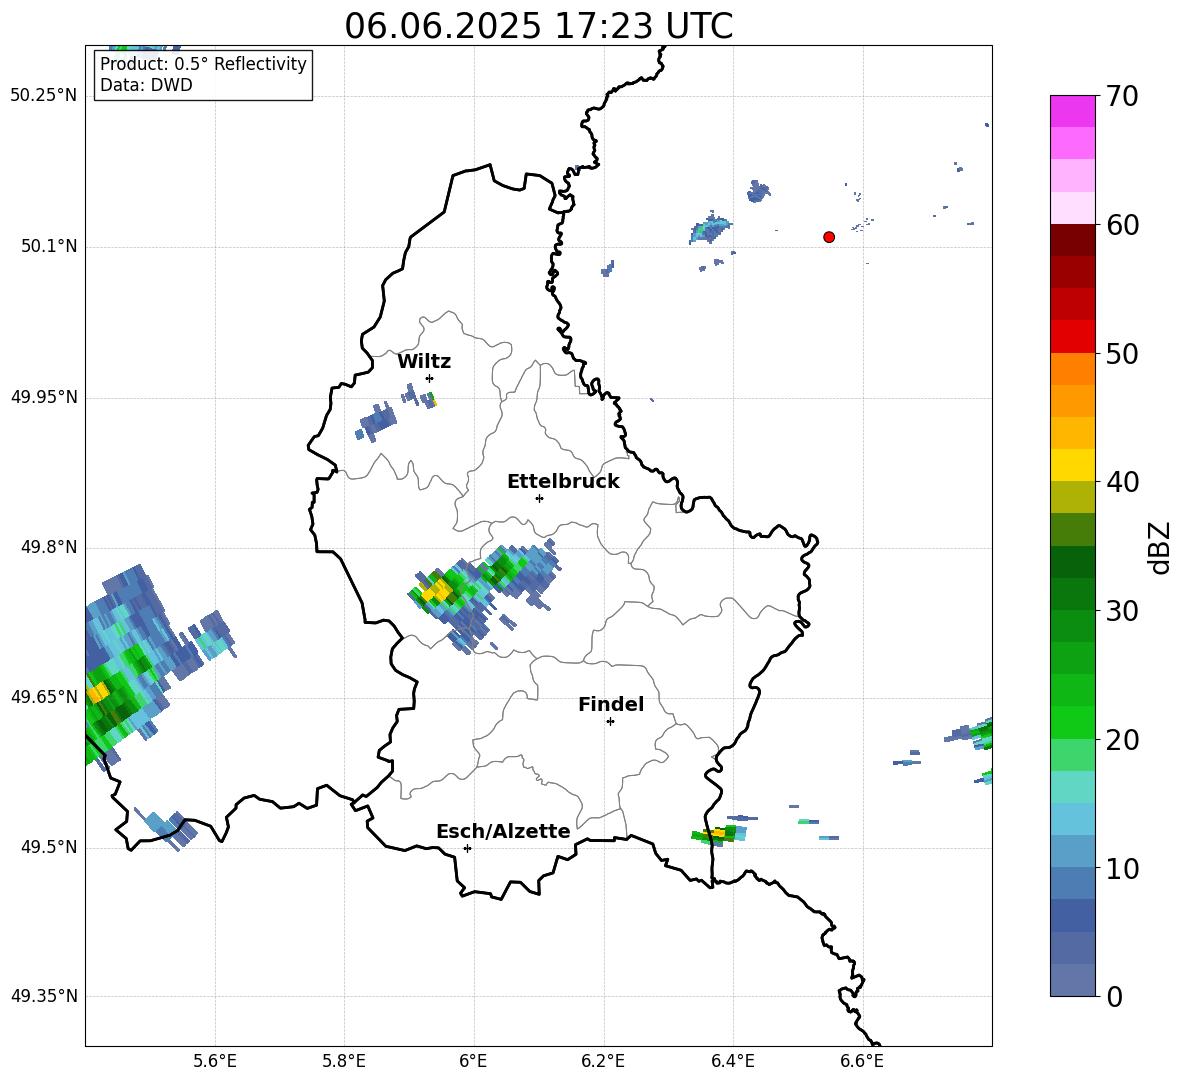Click the 49.5°N latitude label
The height and width of the screenshot is (1081, 1184).
pos(49,847)
